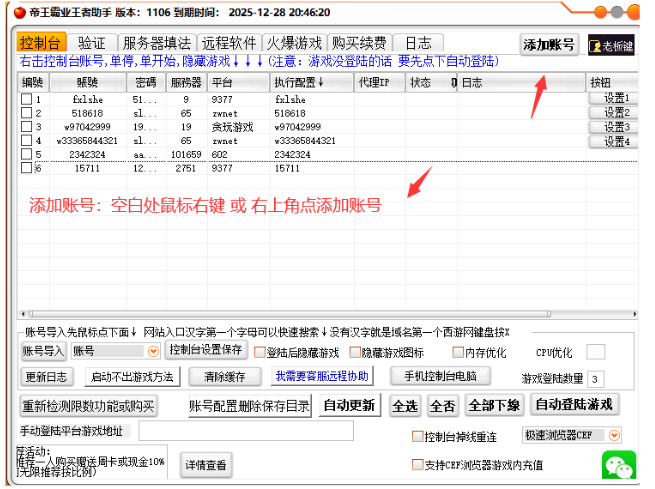Tick the checkbox for account row 1 fxlshe
Screen dimensions: 655x489
tap(26, 99)
